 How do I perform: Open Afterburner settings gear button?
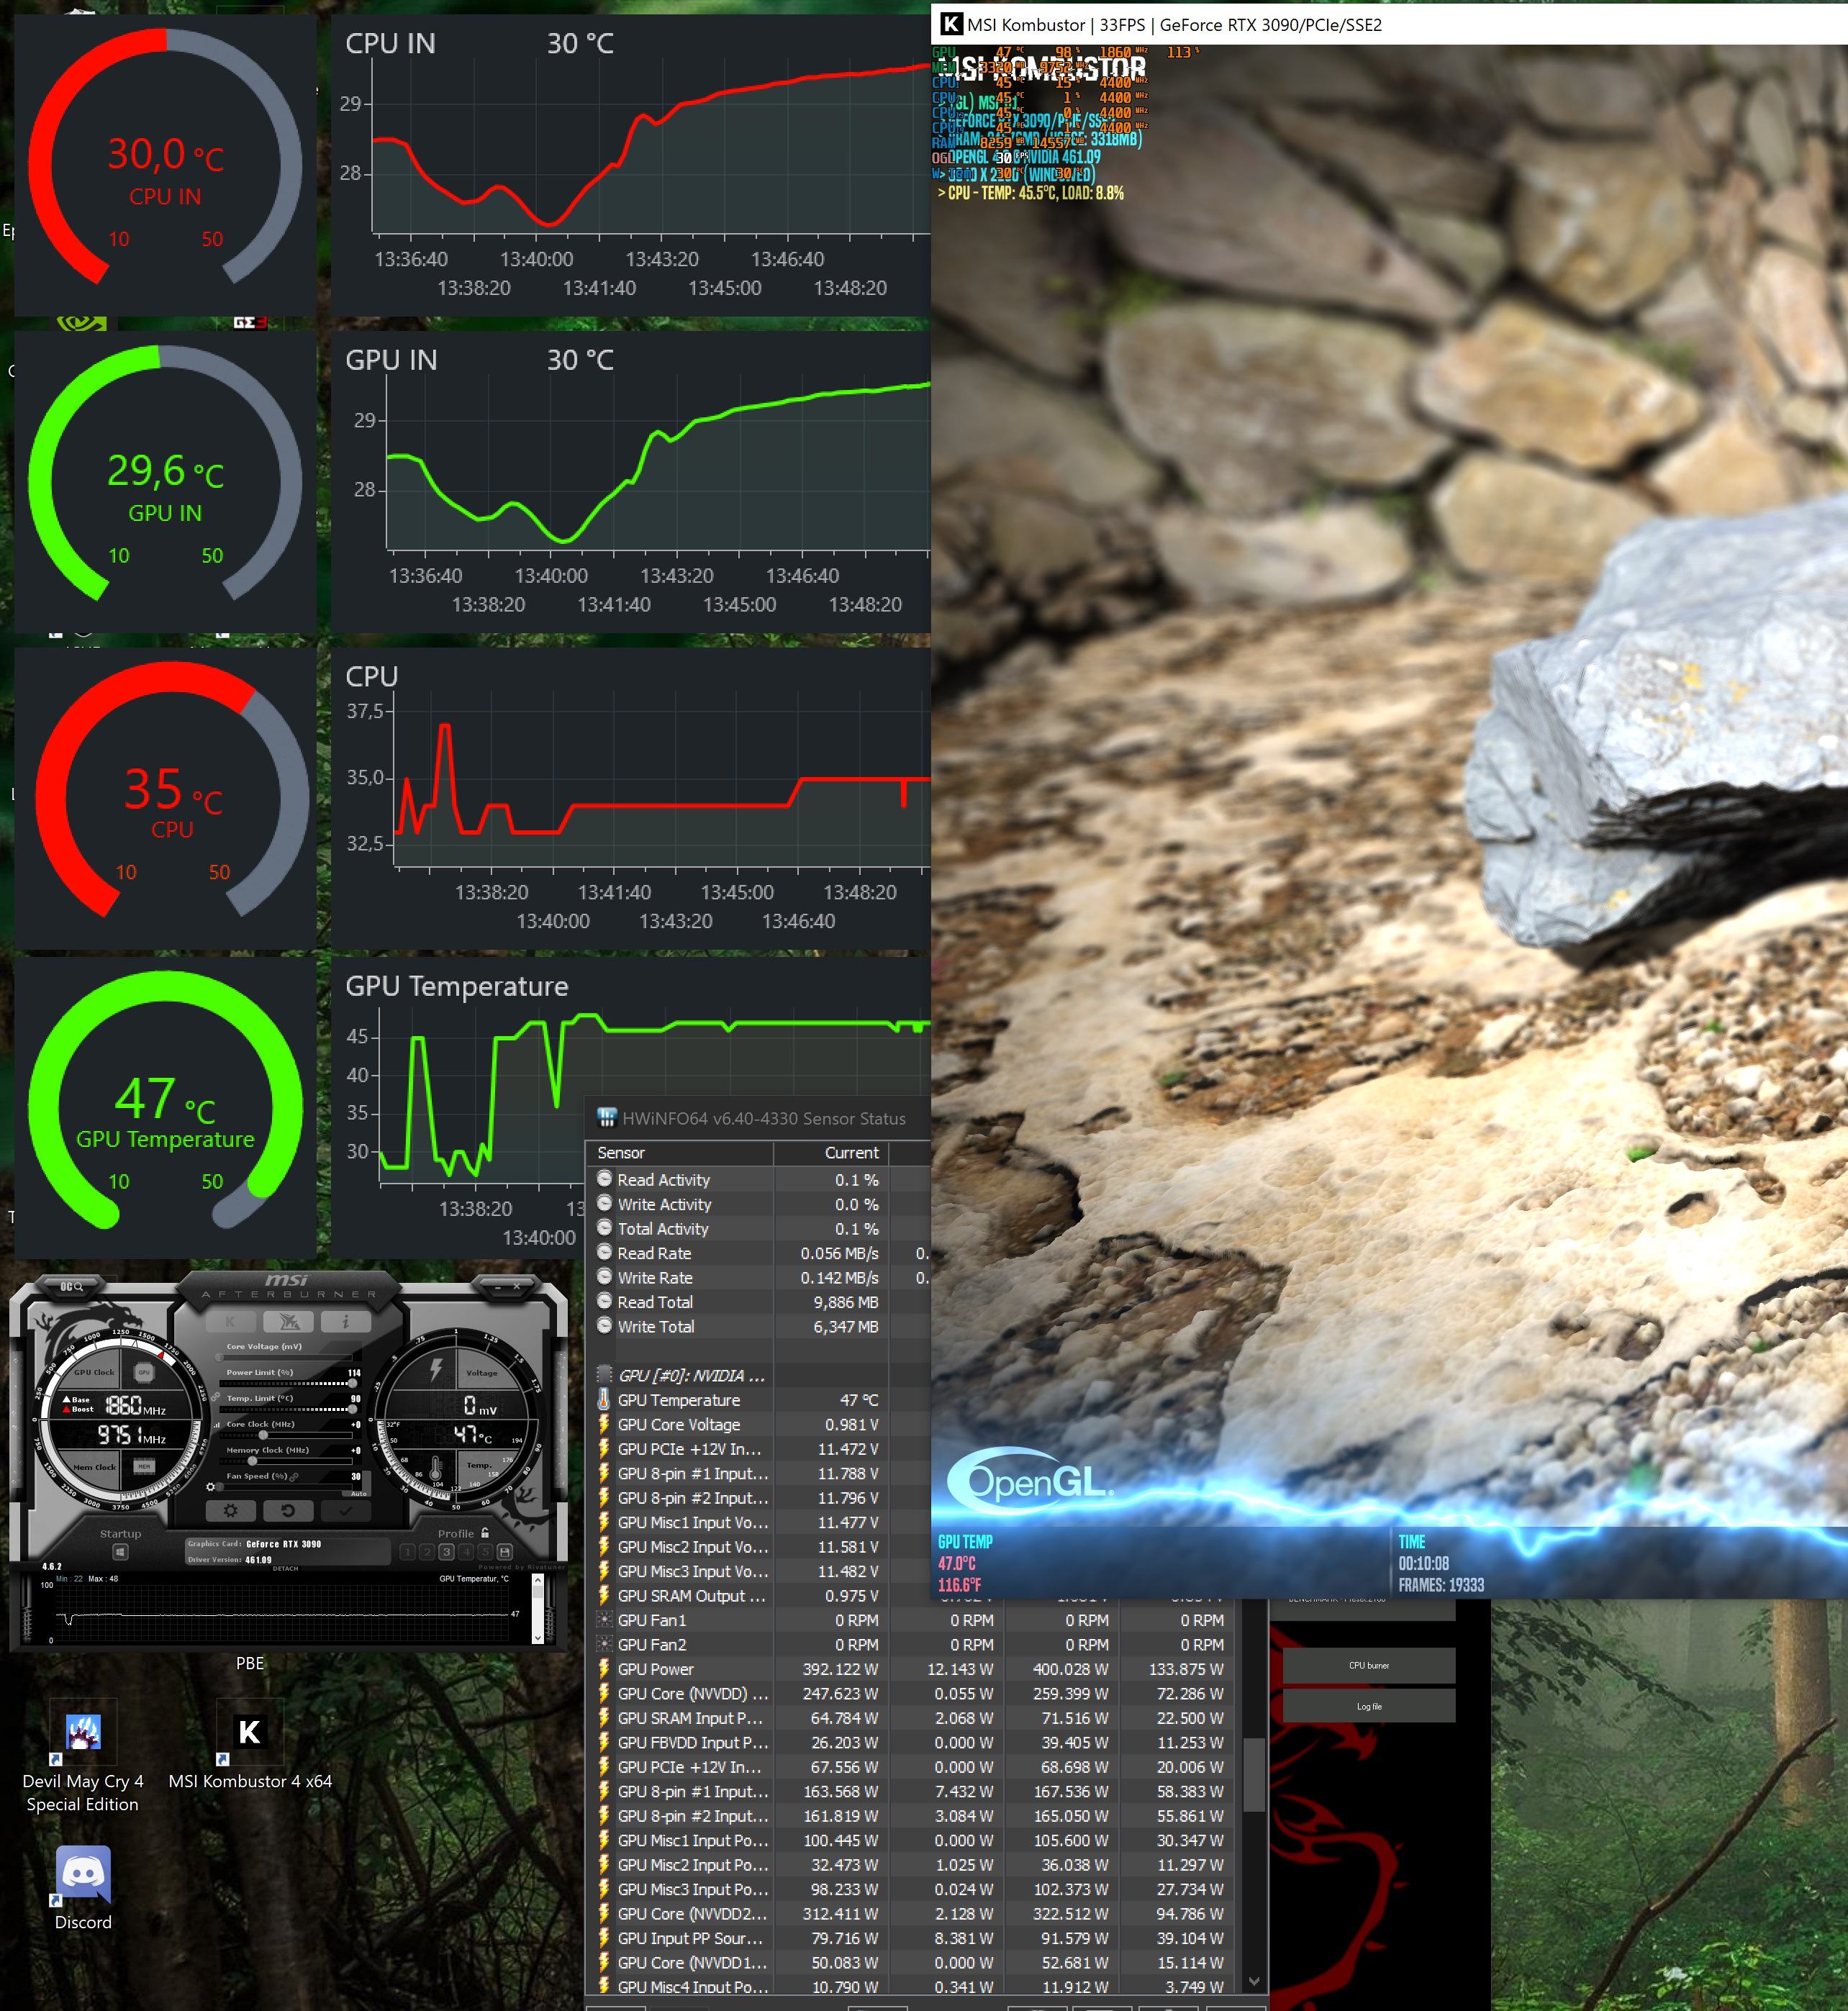[231, 1511]
